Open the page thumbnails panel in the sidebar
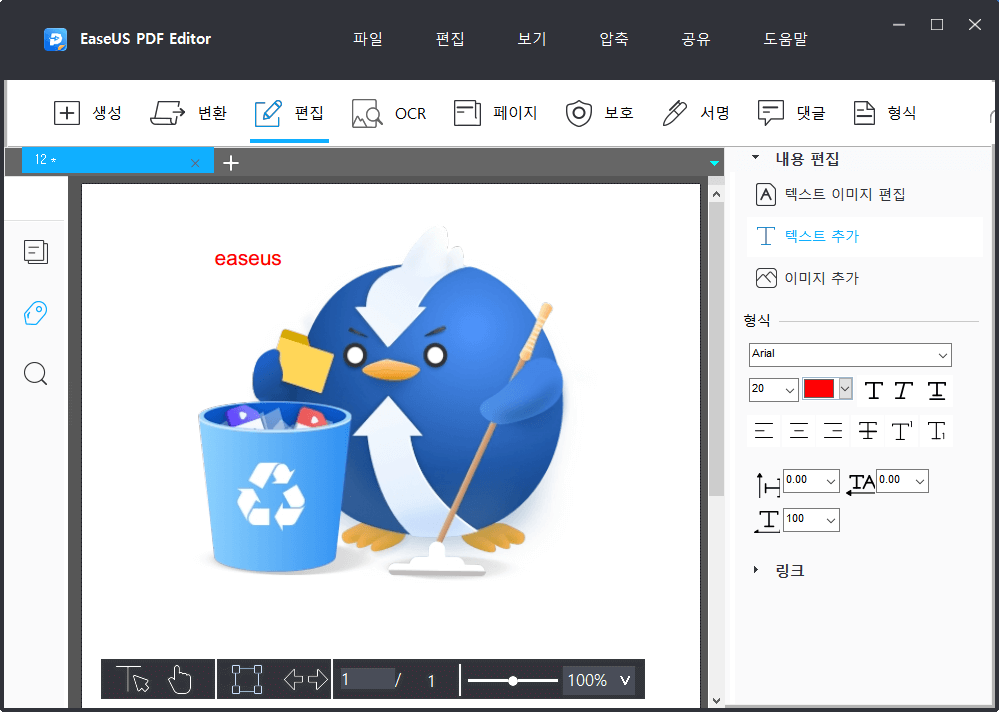999x712 pixels. [36, 252]
